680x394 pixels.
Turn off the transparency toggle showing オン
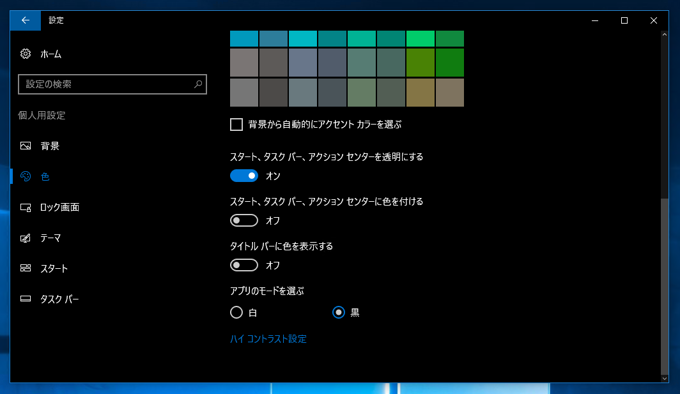(x=244, y=176)
